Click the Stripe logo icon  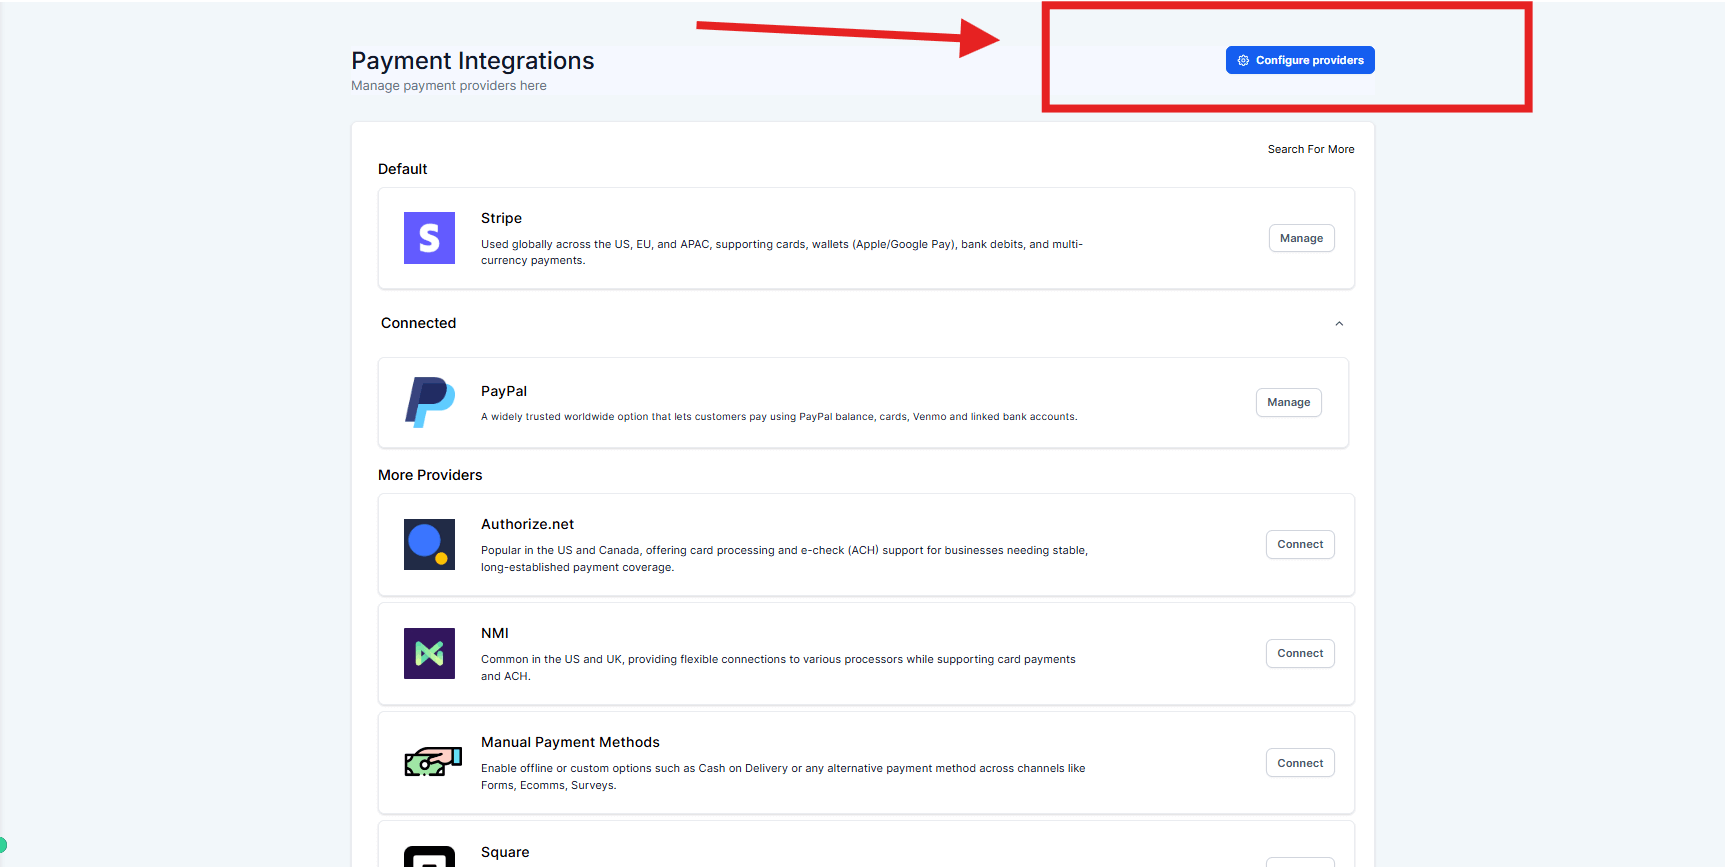point(429,238)
